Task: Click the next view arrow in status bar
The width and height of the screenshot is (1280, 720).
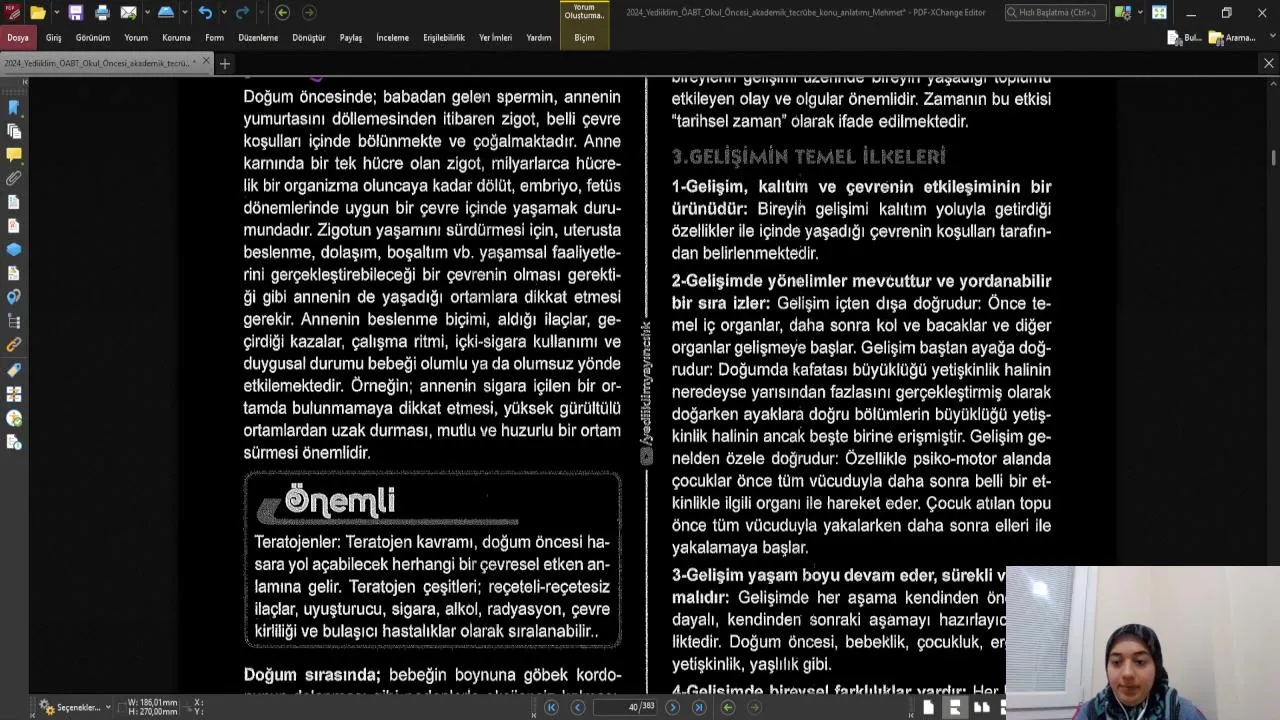Action: [x=754, y=707]
